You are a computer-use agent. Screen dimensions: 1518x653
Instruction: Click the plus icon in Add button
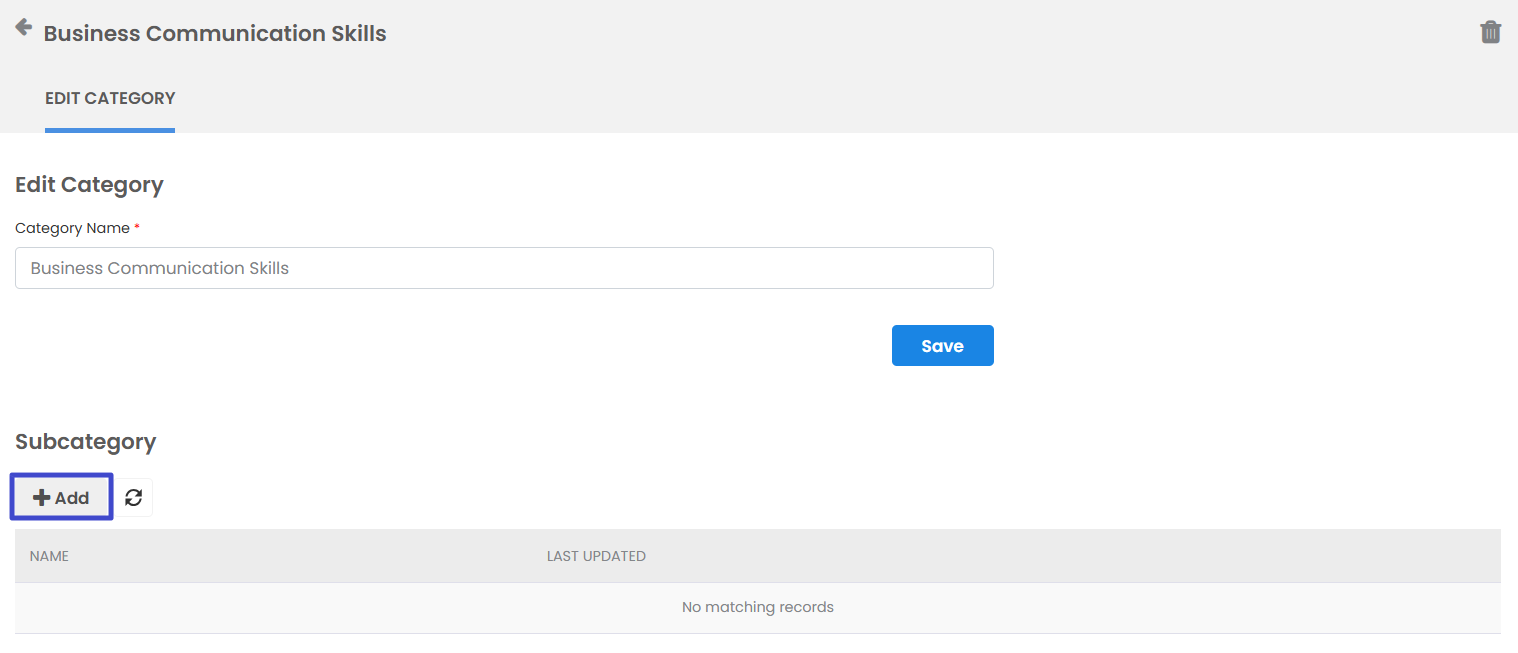tap(41, 498)
